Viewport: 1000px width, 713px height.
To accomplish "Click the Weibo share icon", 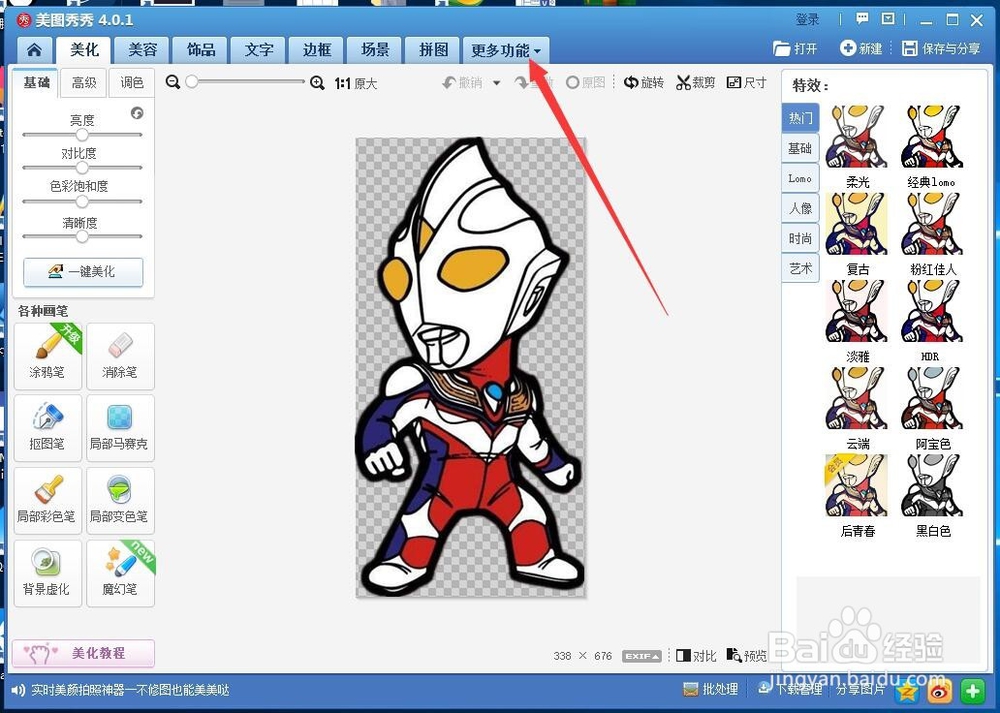I will (940, 691).
